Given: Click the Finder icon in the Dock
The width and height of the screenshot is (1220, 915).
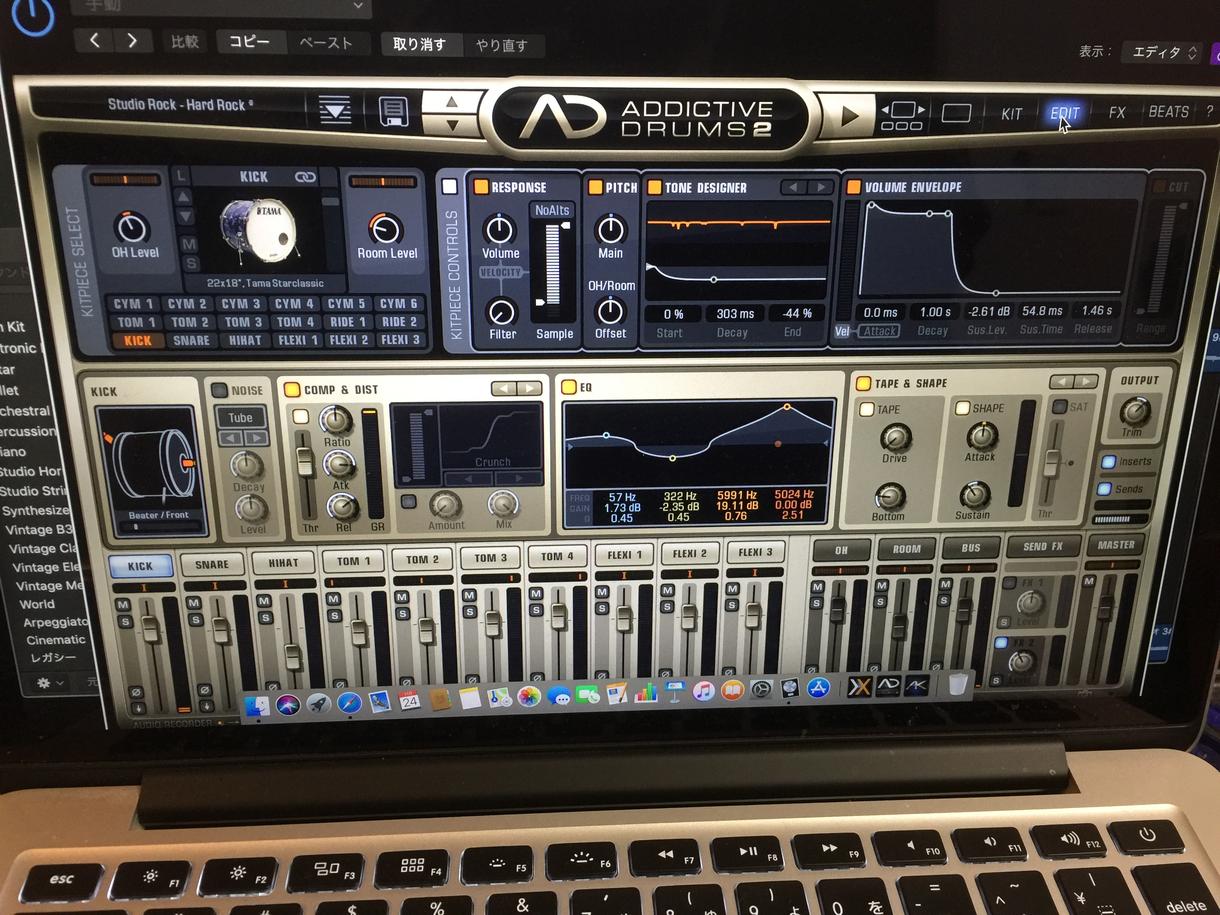Looking at the screenshot, I should [257, 704].
